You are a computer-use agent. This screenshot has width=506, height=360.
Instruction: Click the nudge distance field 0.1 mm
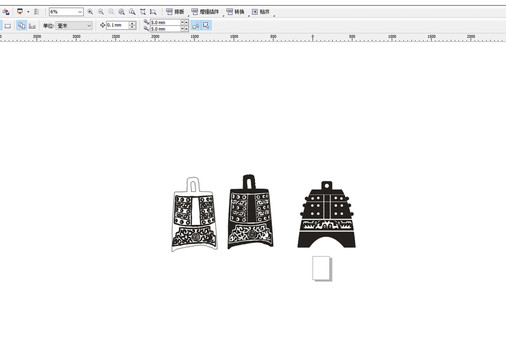point(117,25)
